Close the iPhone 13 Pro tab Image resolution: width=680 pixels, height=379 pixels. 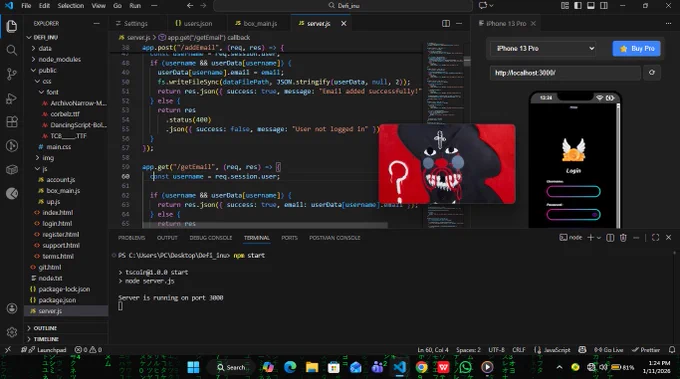[533, 23]
